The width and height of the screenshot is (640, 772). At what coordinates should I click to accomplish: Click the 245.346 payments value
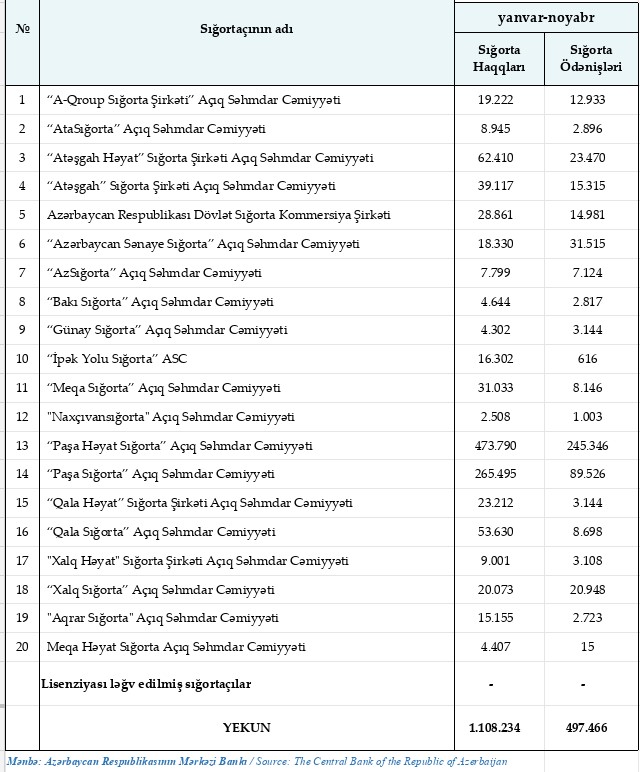(x=591, y=445)
